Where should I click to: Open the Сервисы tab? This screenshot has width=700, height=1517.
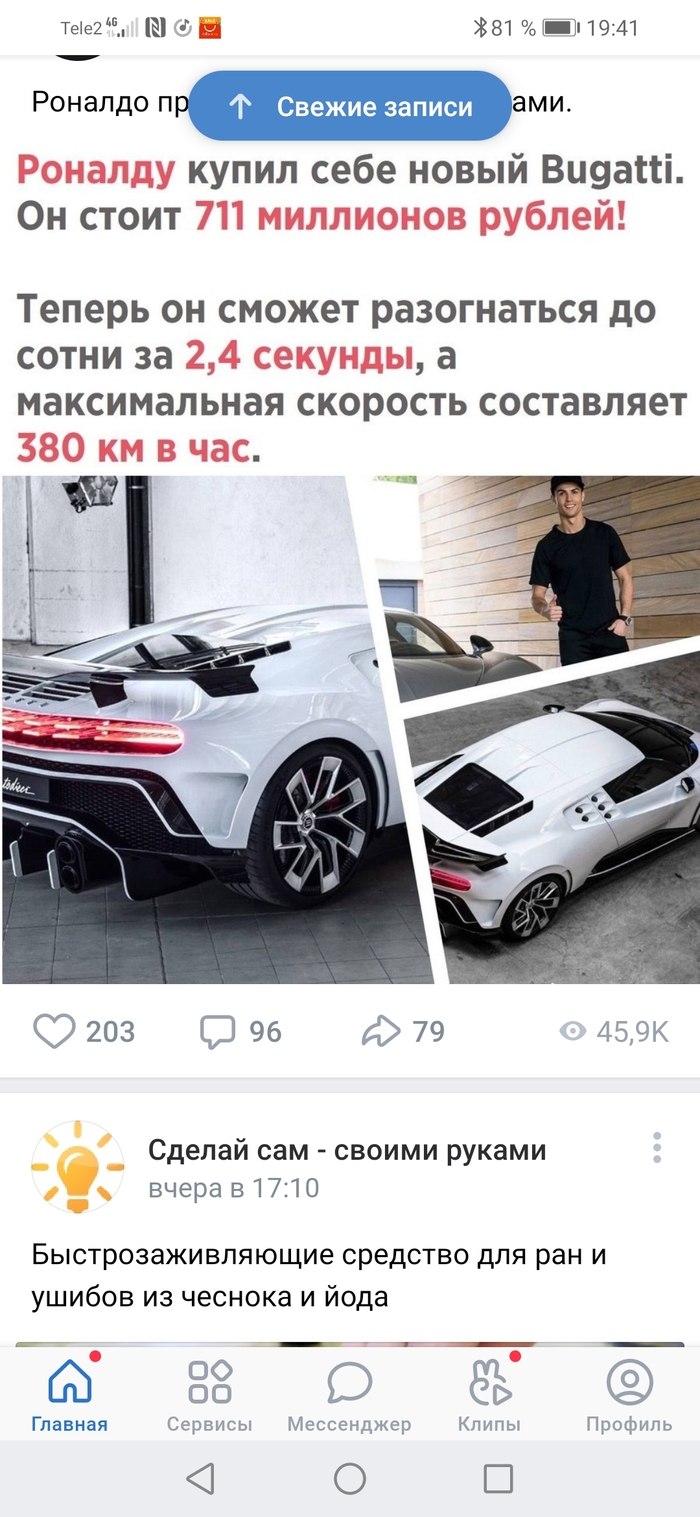click(x=209, y=1395)
